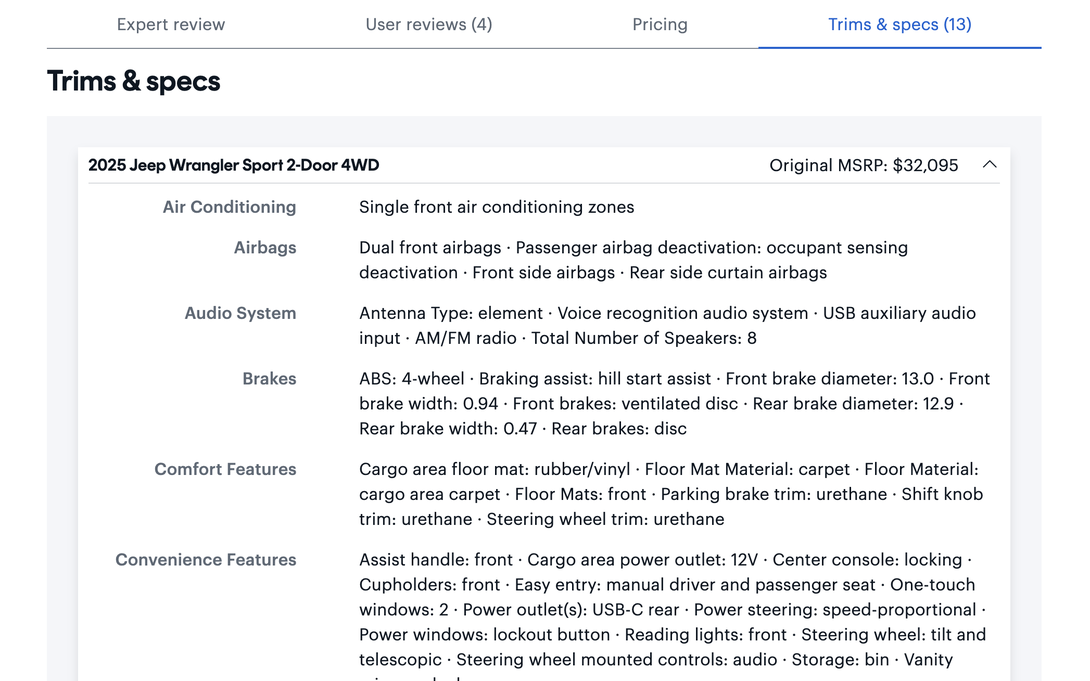Click the Trims & specs heading

[x=133, y=81]
